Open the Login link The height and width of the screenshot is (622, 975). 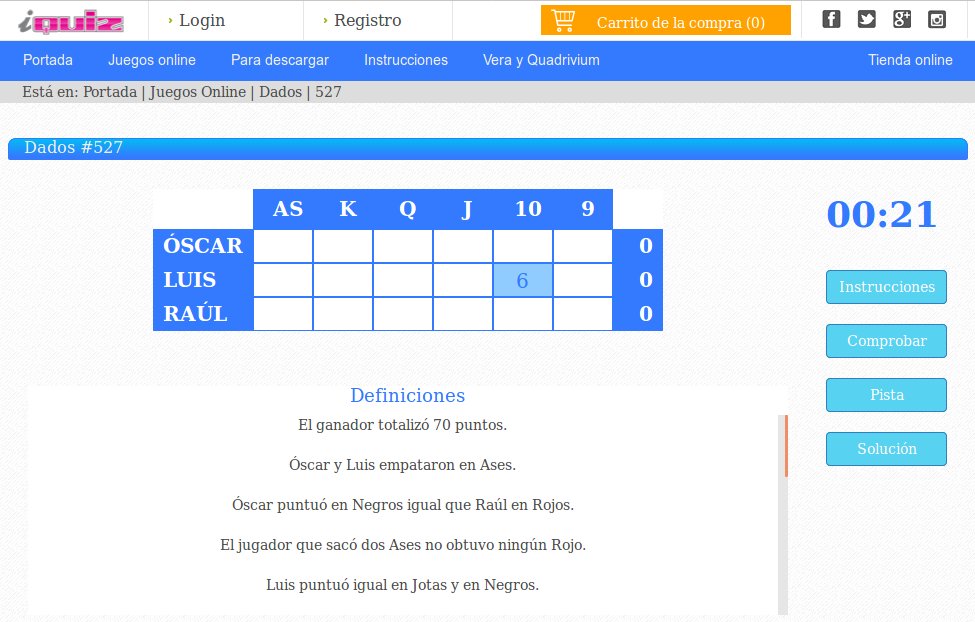201,21
